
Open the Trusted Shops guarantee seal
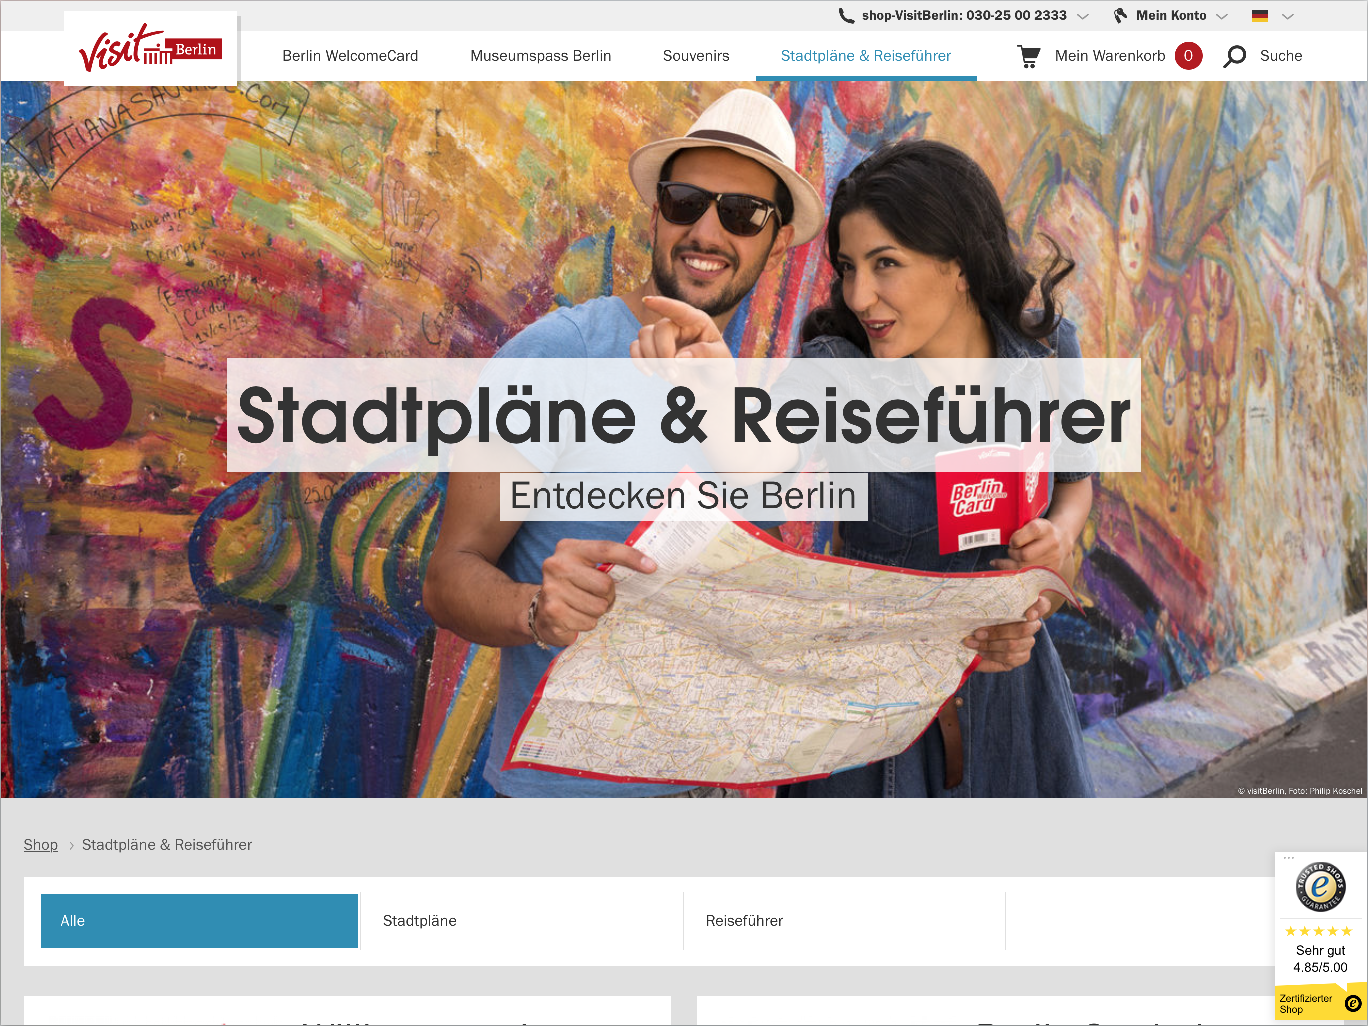[1320, 886]
